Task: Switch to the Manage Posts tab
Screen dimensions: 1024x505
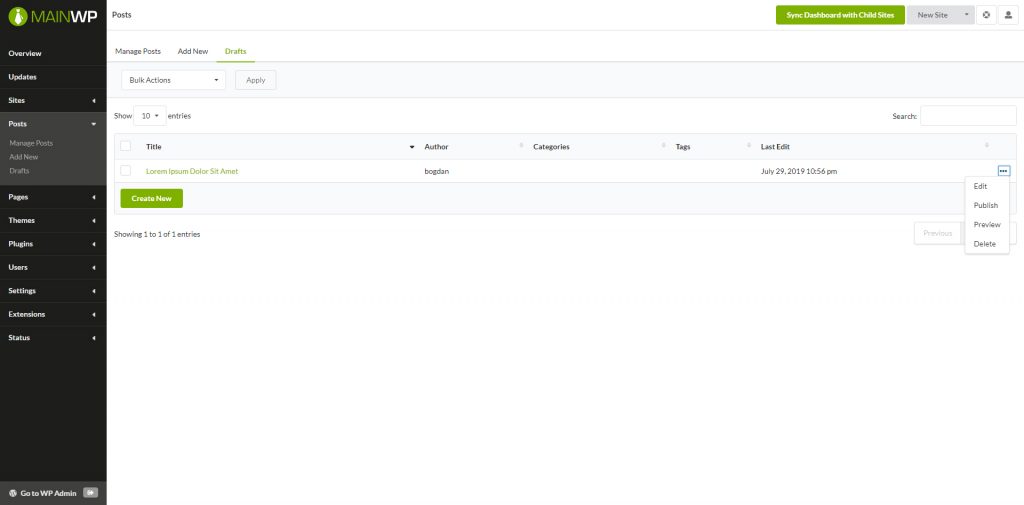Action: [x=140, y=50]
